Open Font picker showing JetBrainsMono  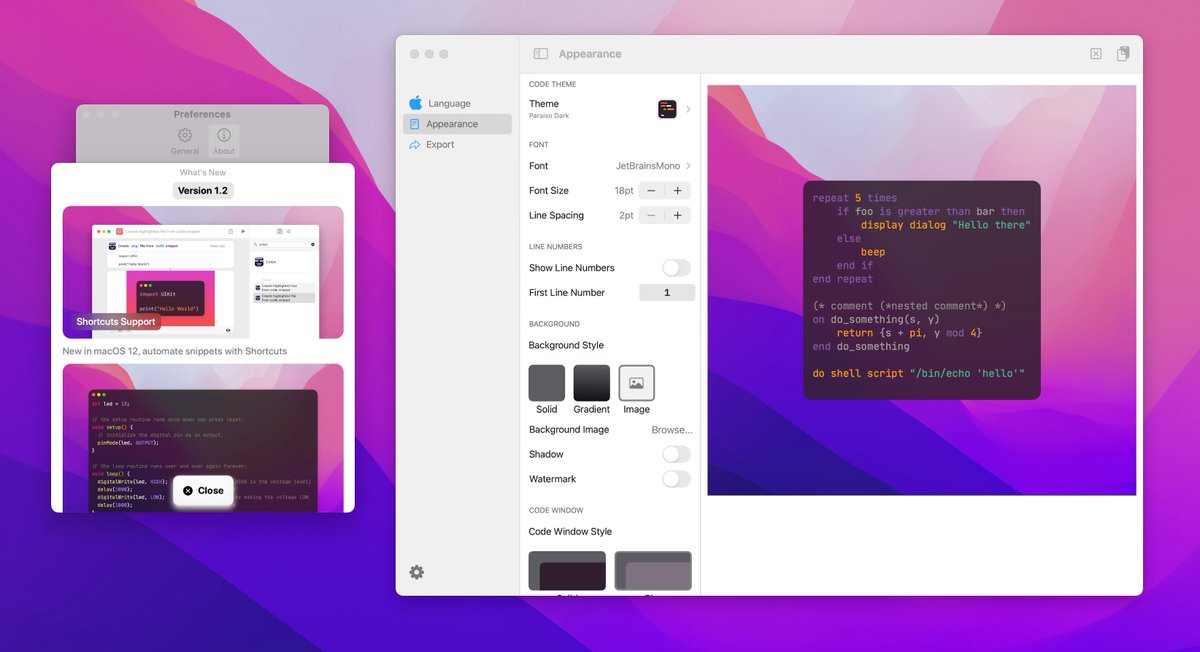[x=654, y=166]
